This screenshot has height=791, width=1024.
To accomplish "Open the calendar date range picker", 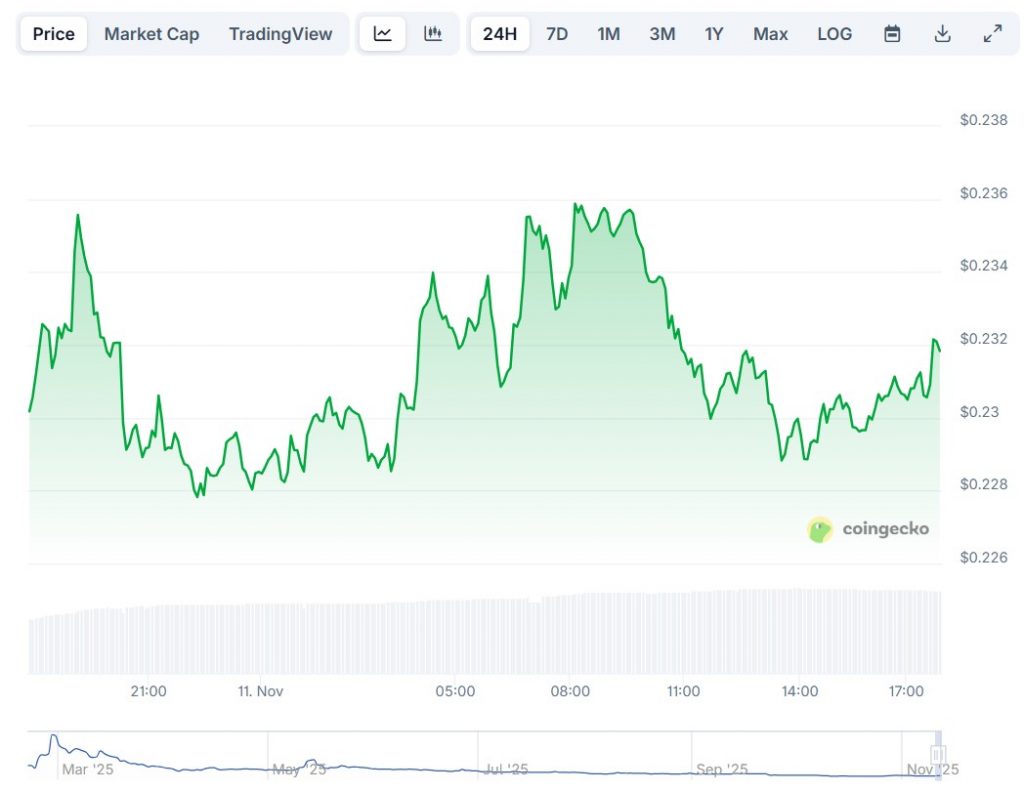I will click(892, 34).
